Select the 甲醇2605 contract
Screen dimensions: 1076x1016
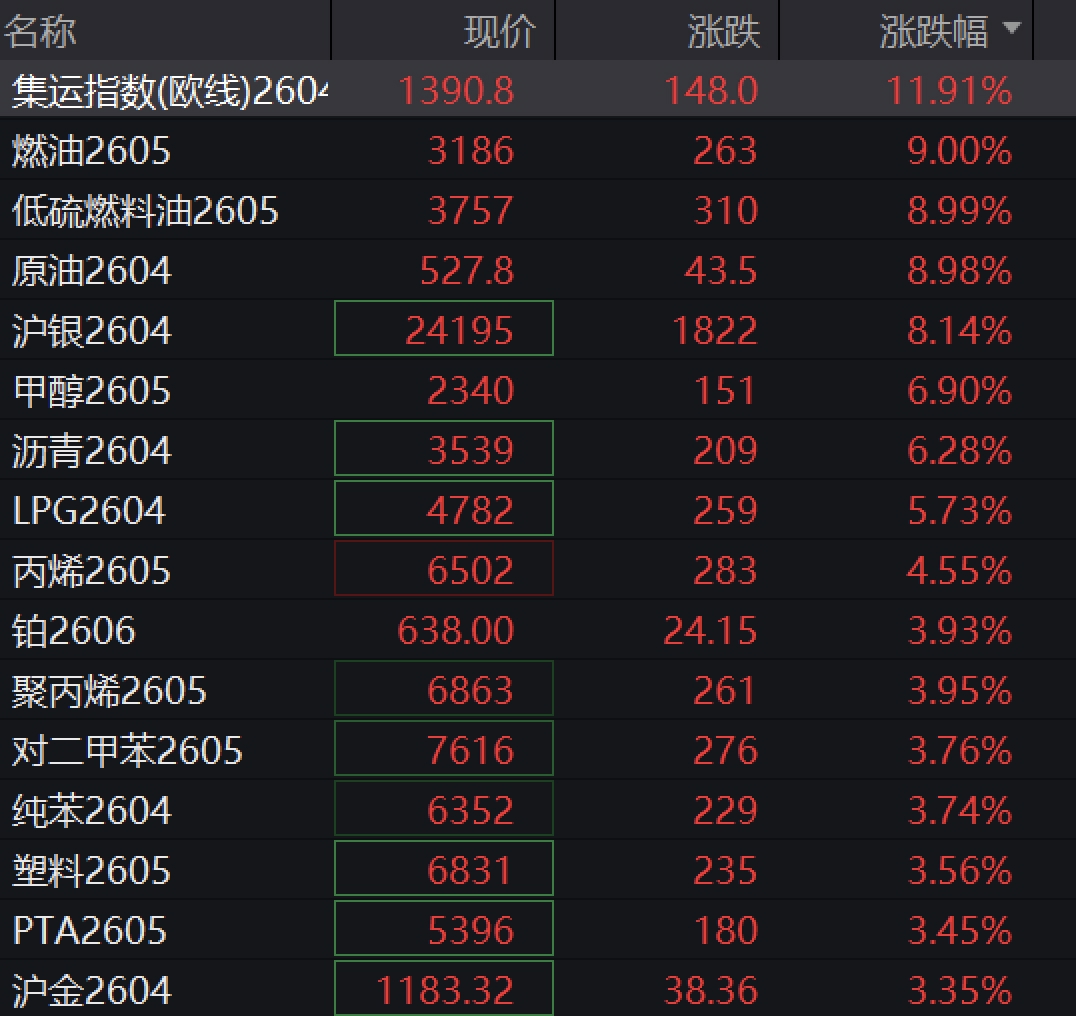click(x=92, y=391)
